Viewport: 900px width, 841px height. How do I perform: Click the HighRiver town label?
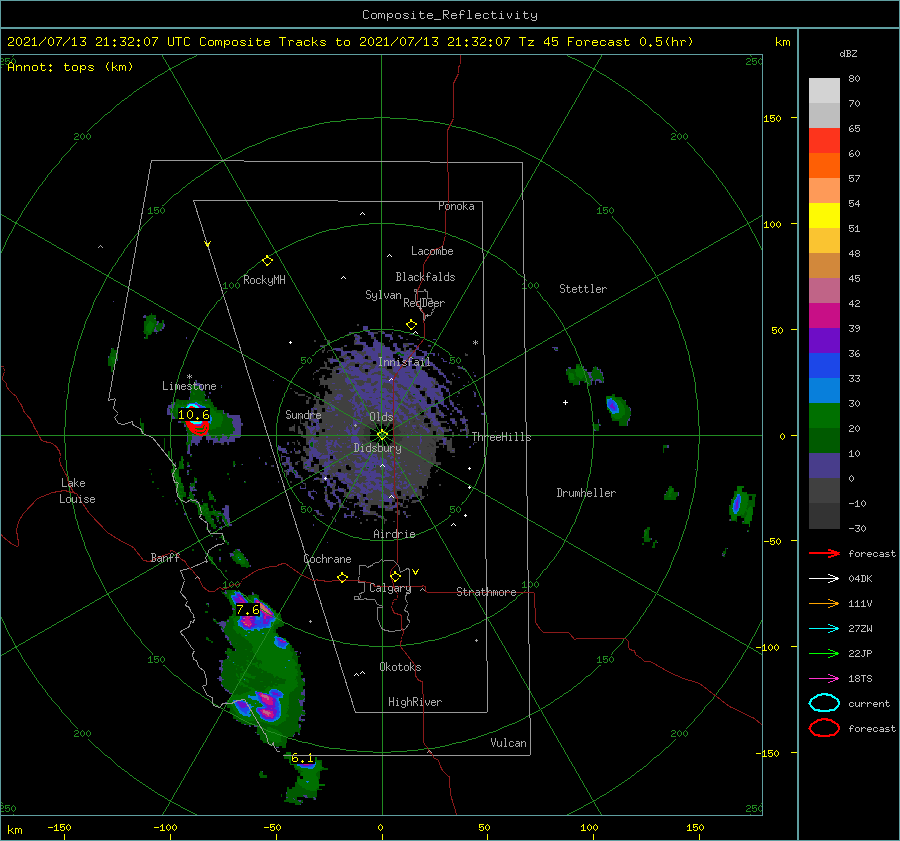[x=415, y=702]
